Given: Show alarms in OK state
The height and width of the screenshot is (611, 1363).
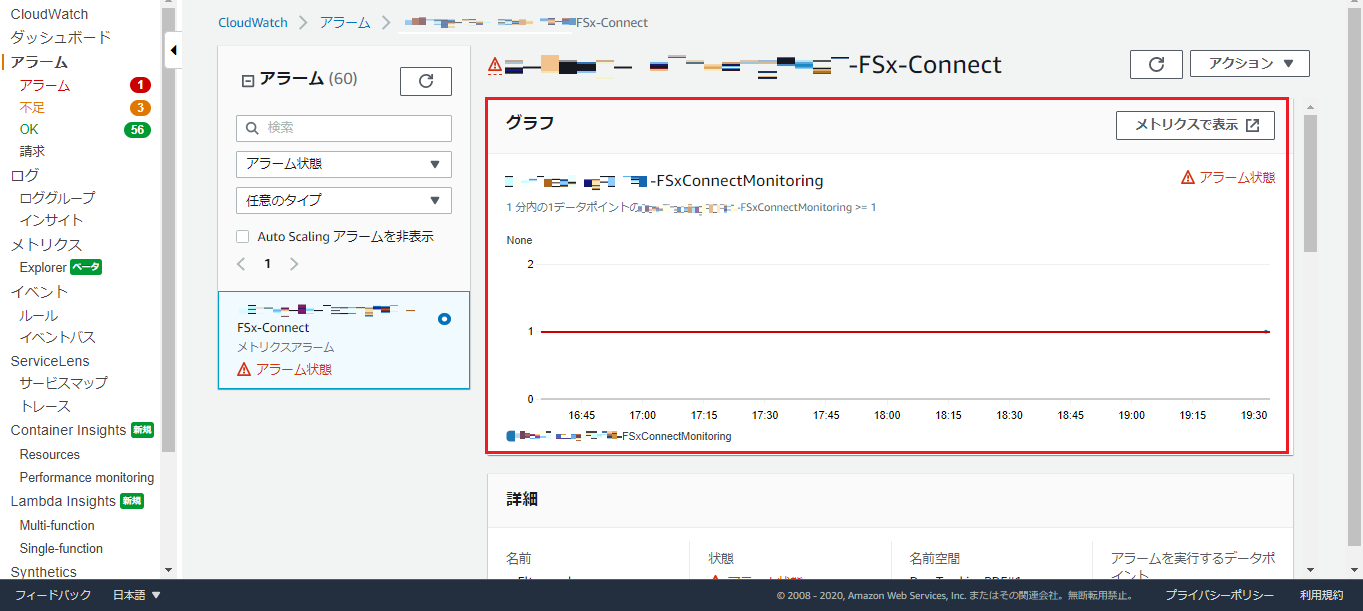Looking at the screenshot, I should (29, 130).
